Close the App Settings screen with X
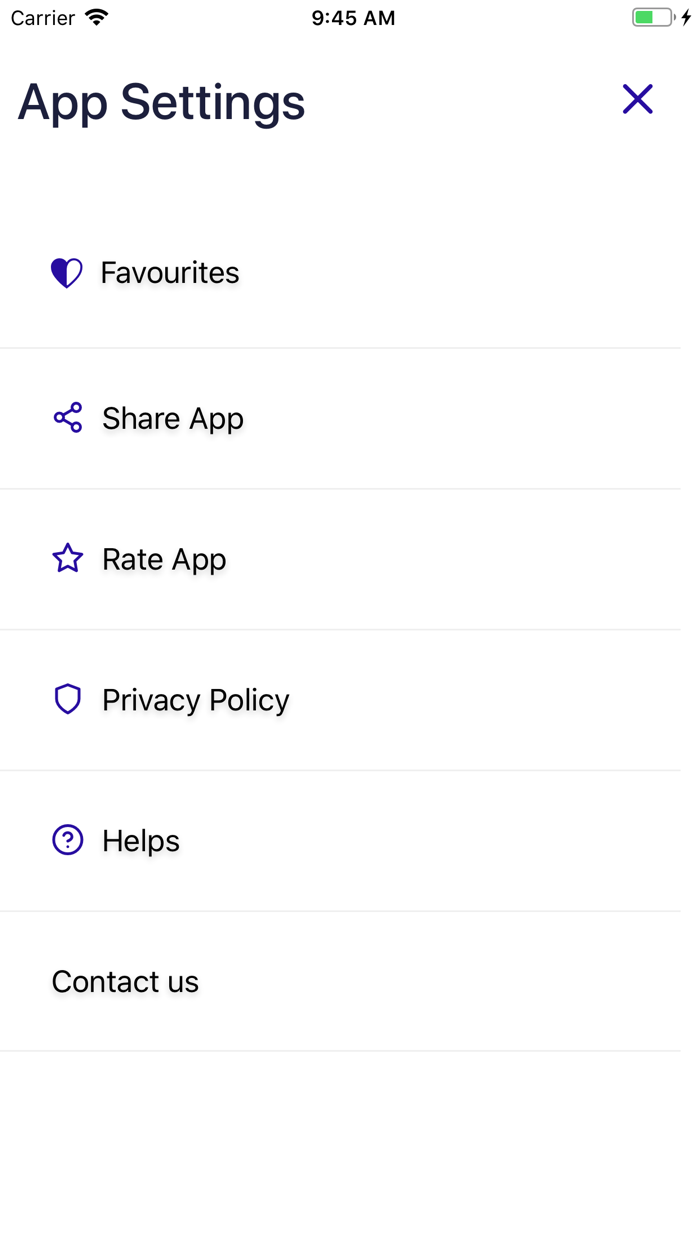The width and height of the screenshot is (700, 1244). tap(637, 99)
